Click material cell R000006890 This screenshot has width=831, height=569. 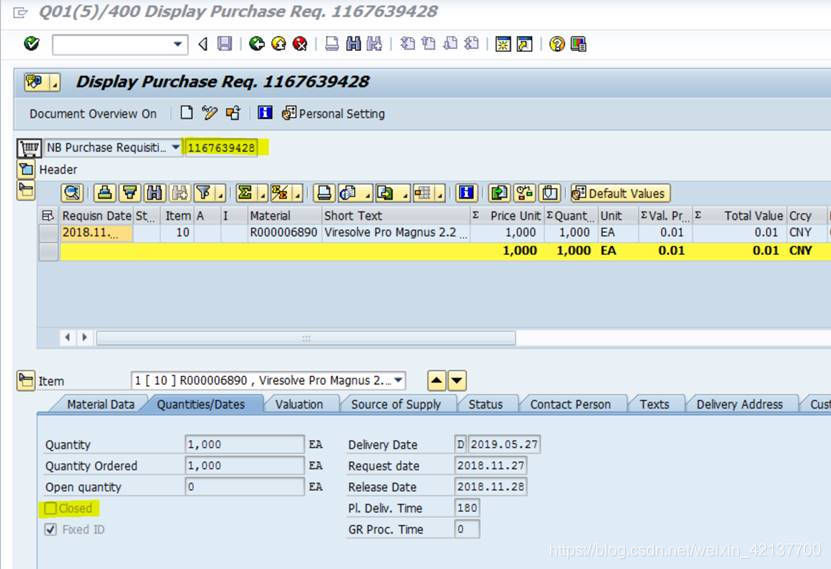[284, 233]
